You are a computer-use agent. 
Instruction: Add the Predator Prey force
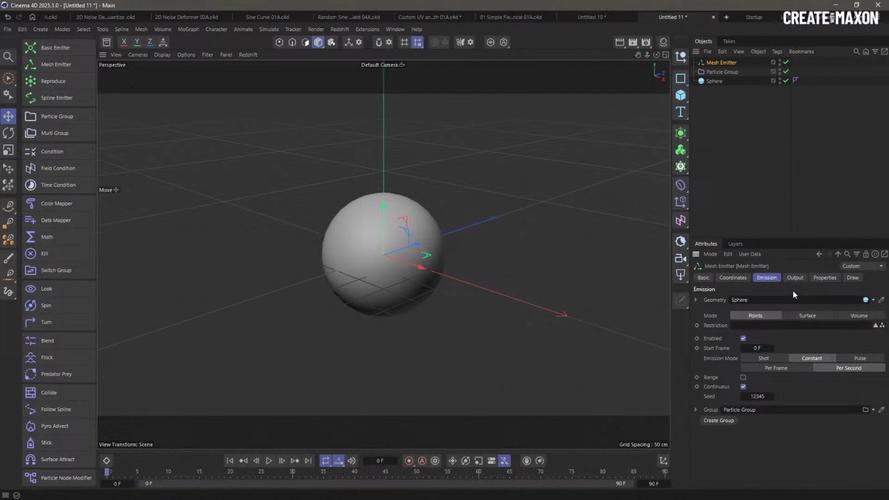click(56, 374)
